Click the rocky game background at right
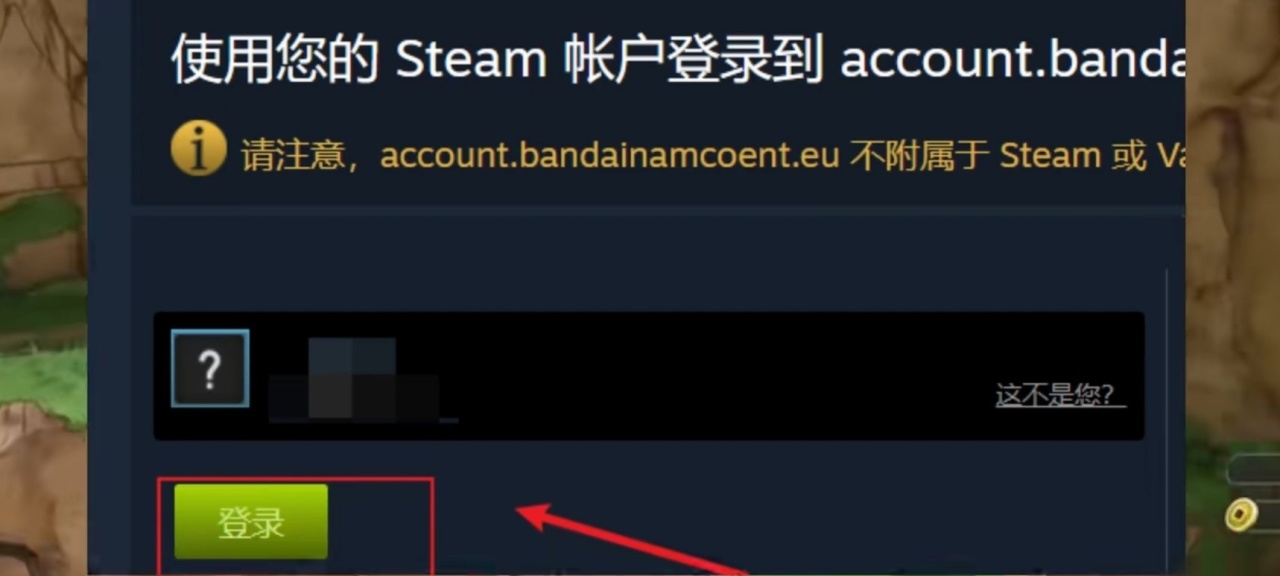This screenshot has width=1280, height=576. (1232, 200)
